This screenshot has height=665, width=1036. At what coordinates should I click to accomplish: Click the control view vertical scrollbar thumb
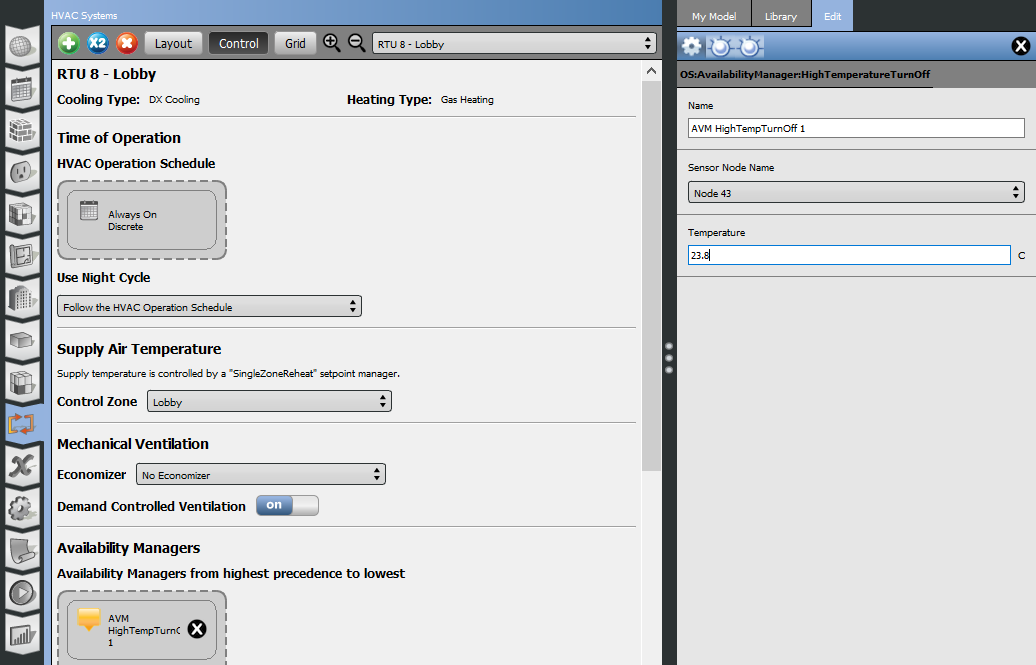tap(651, 276)
